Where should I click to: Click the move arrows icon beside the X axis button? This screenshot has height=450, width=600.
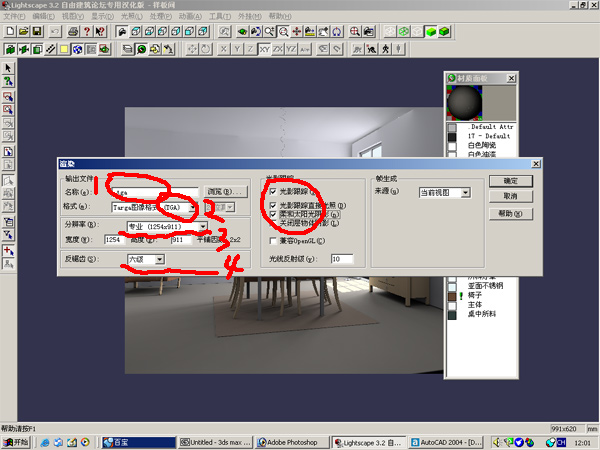(x=192, y=50)
